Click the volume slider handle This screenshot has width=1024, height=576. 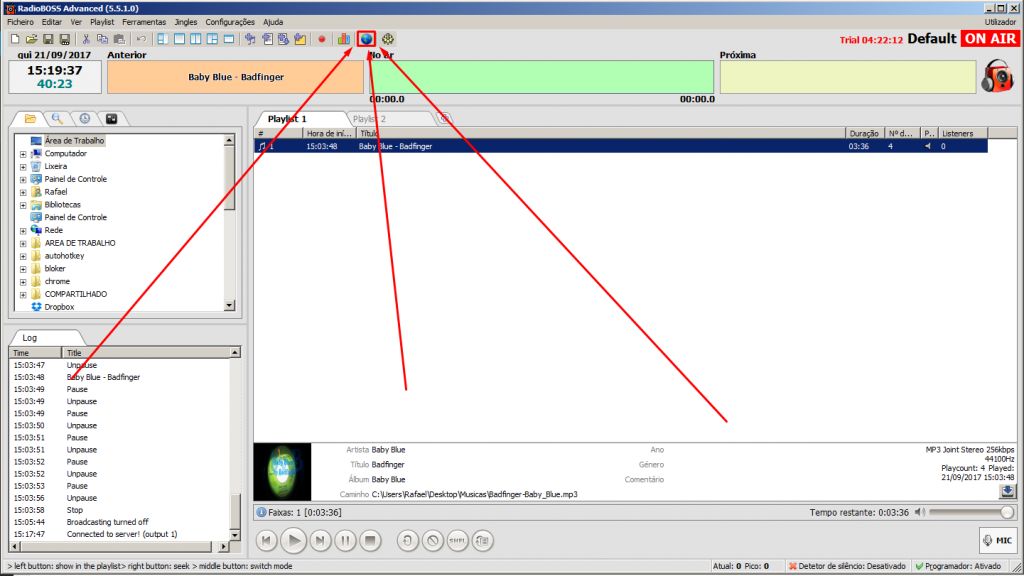1005,512
